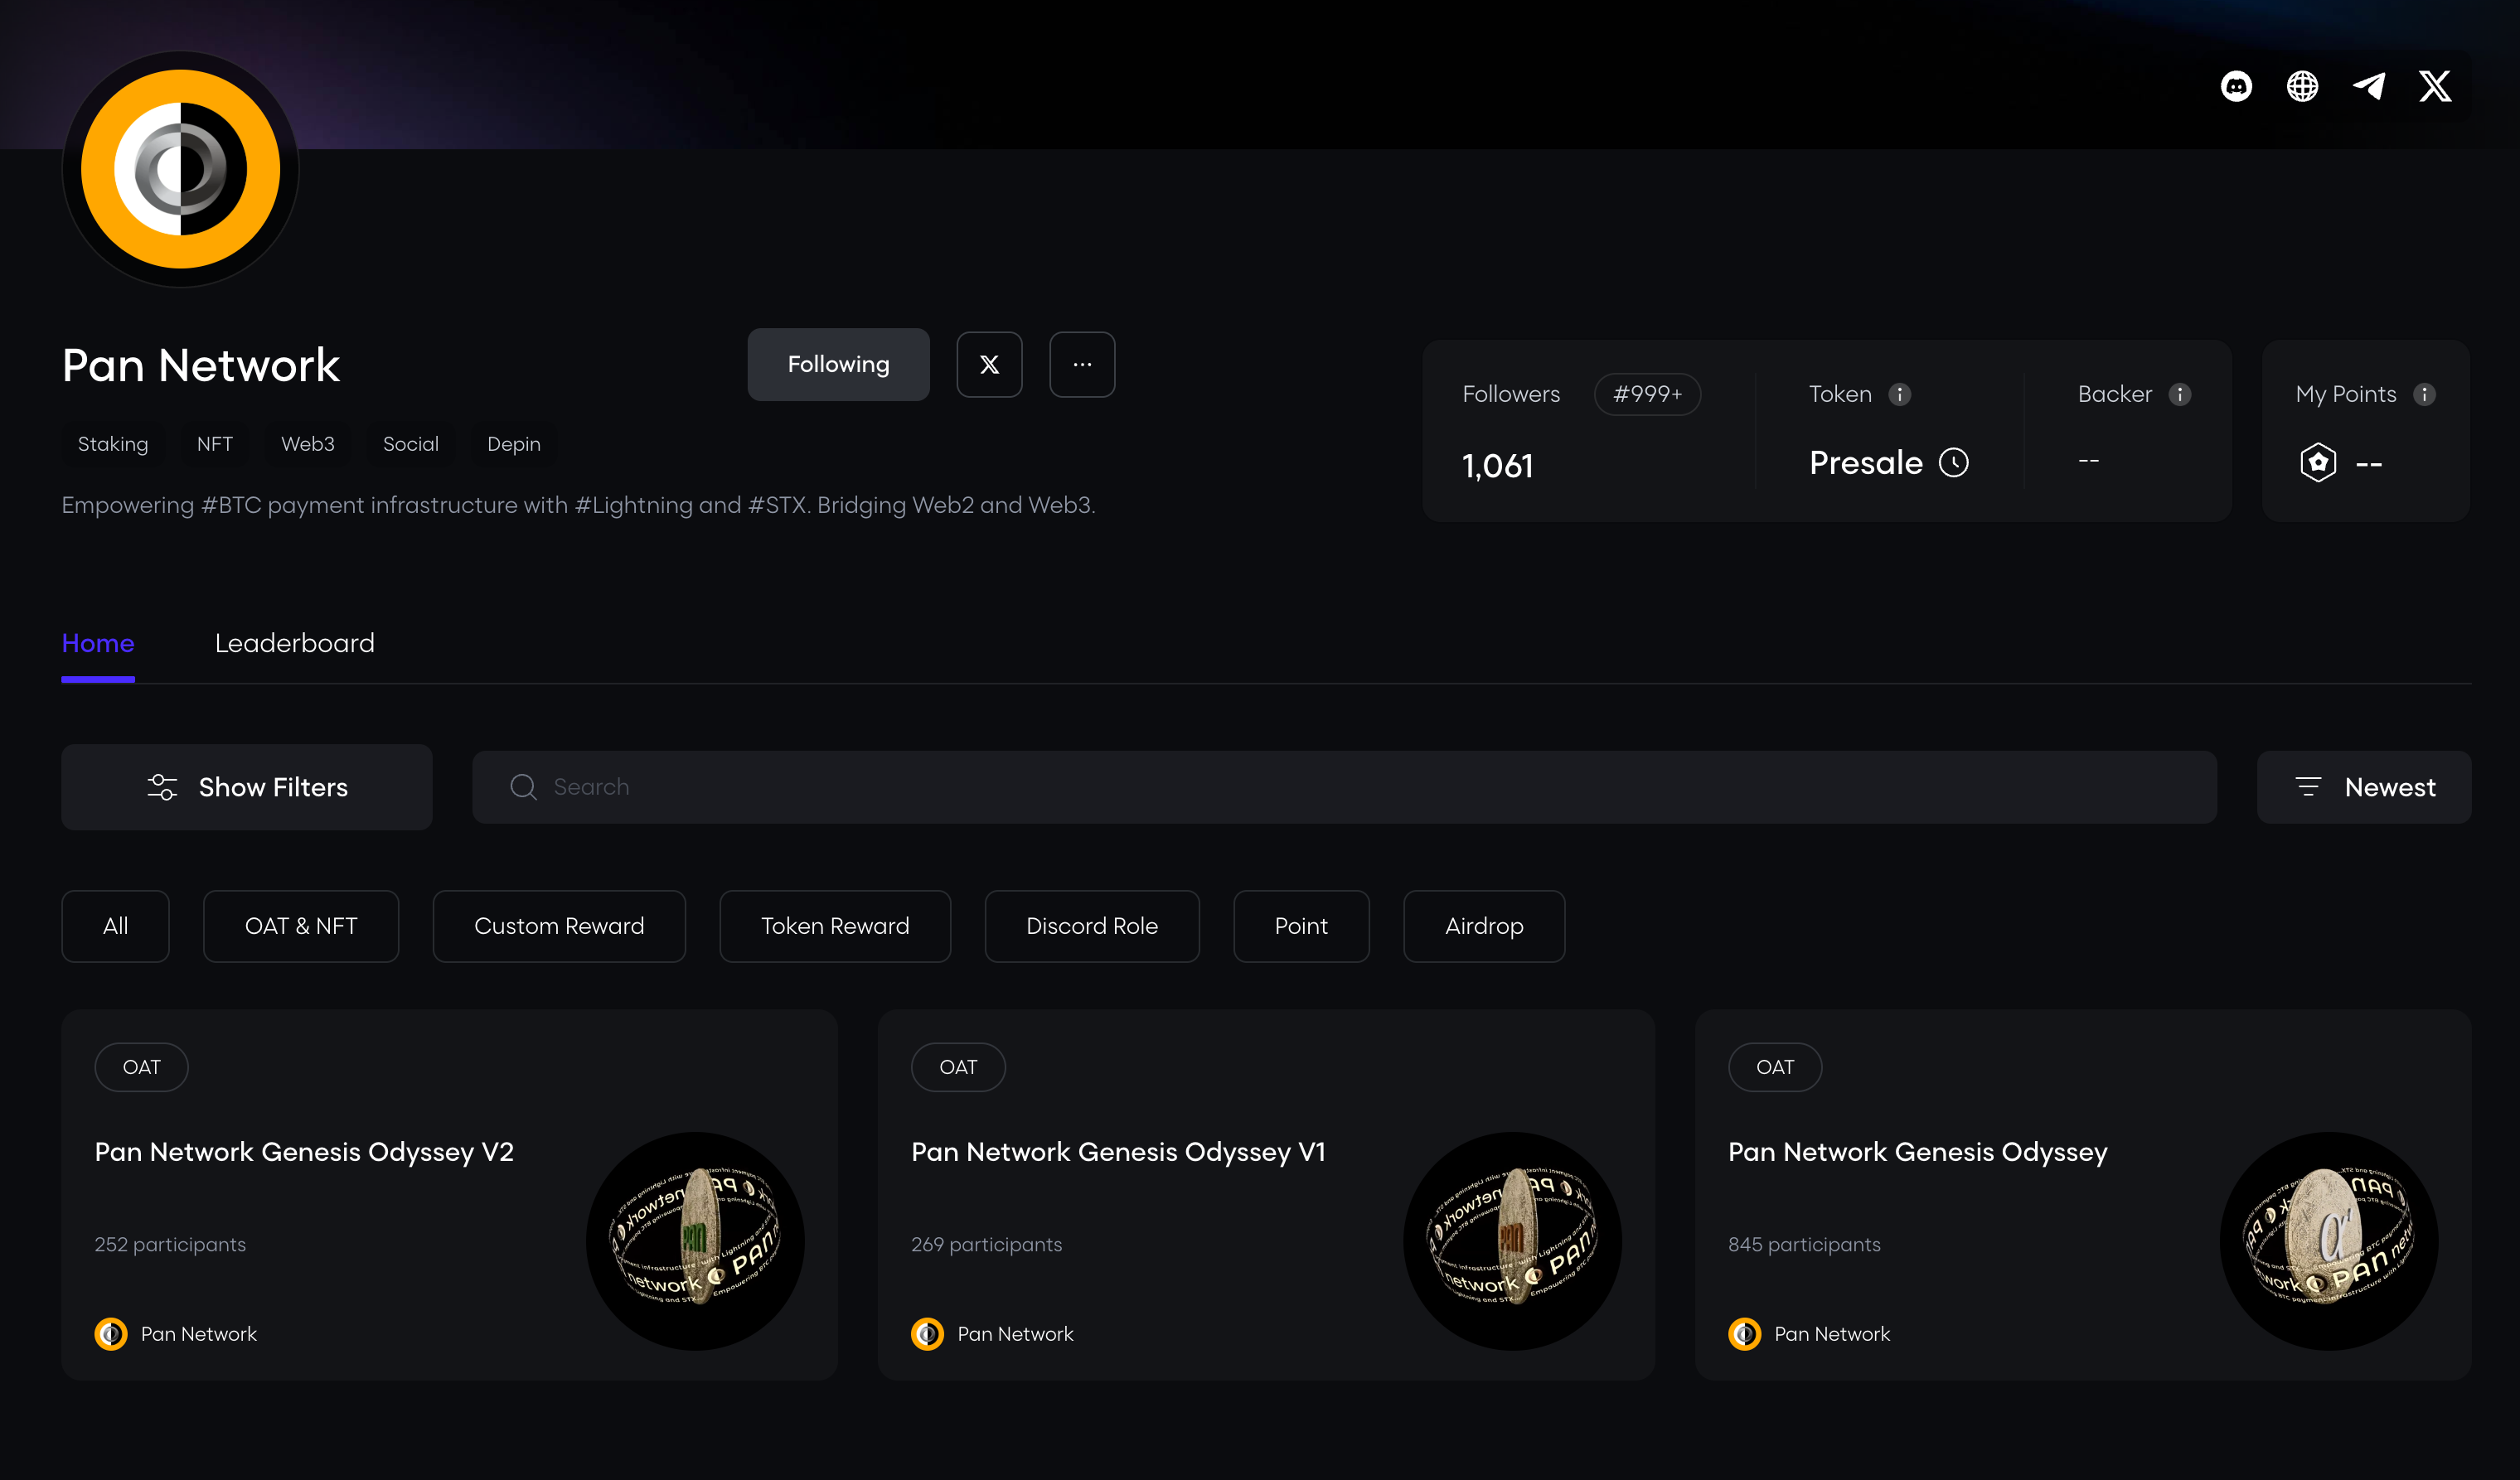Open the Telegram channel icon
This screenshot has width=2520, height=1480.
click(x=2369, y=87)
